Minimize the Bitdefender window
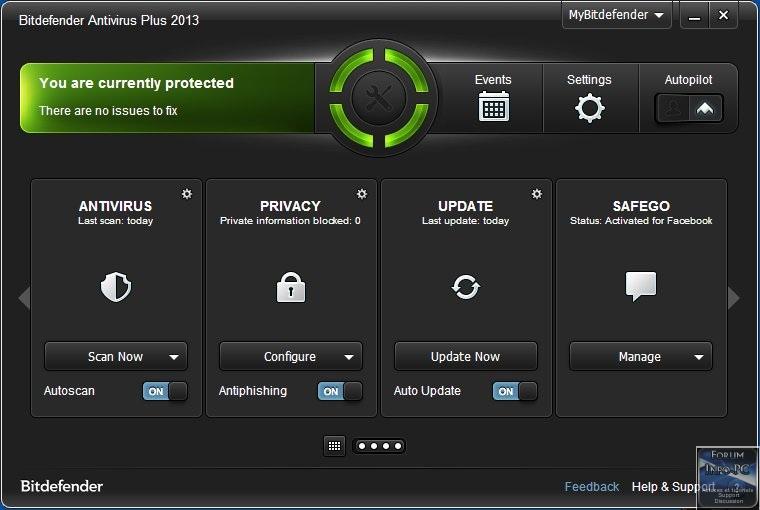This screenshot has width=760, height=510. pos(695,16)
